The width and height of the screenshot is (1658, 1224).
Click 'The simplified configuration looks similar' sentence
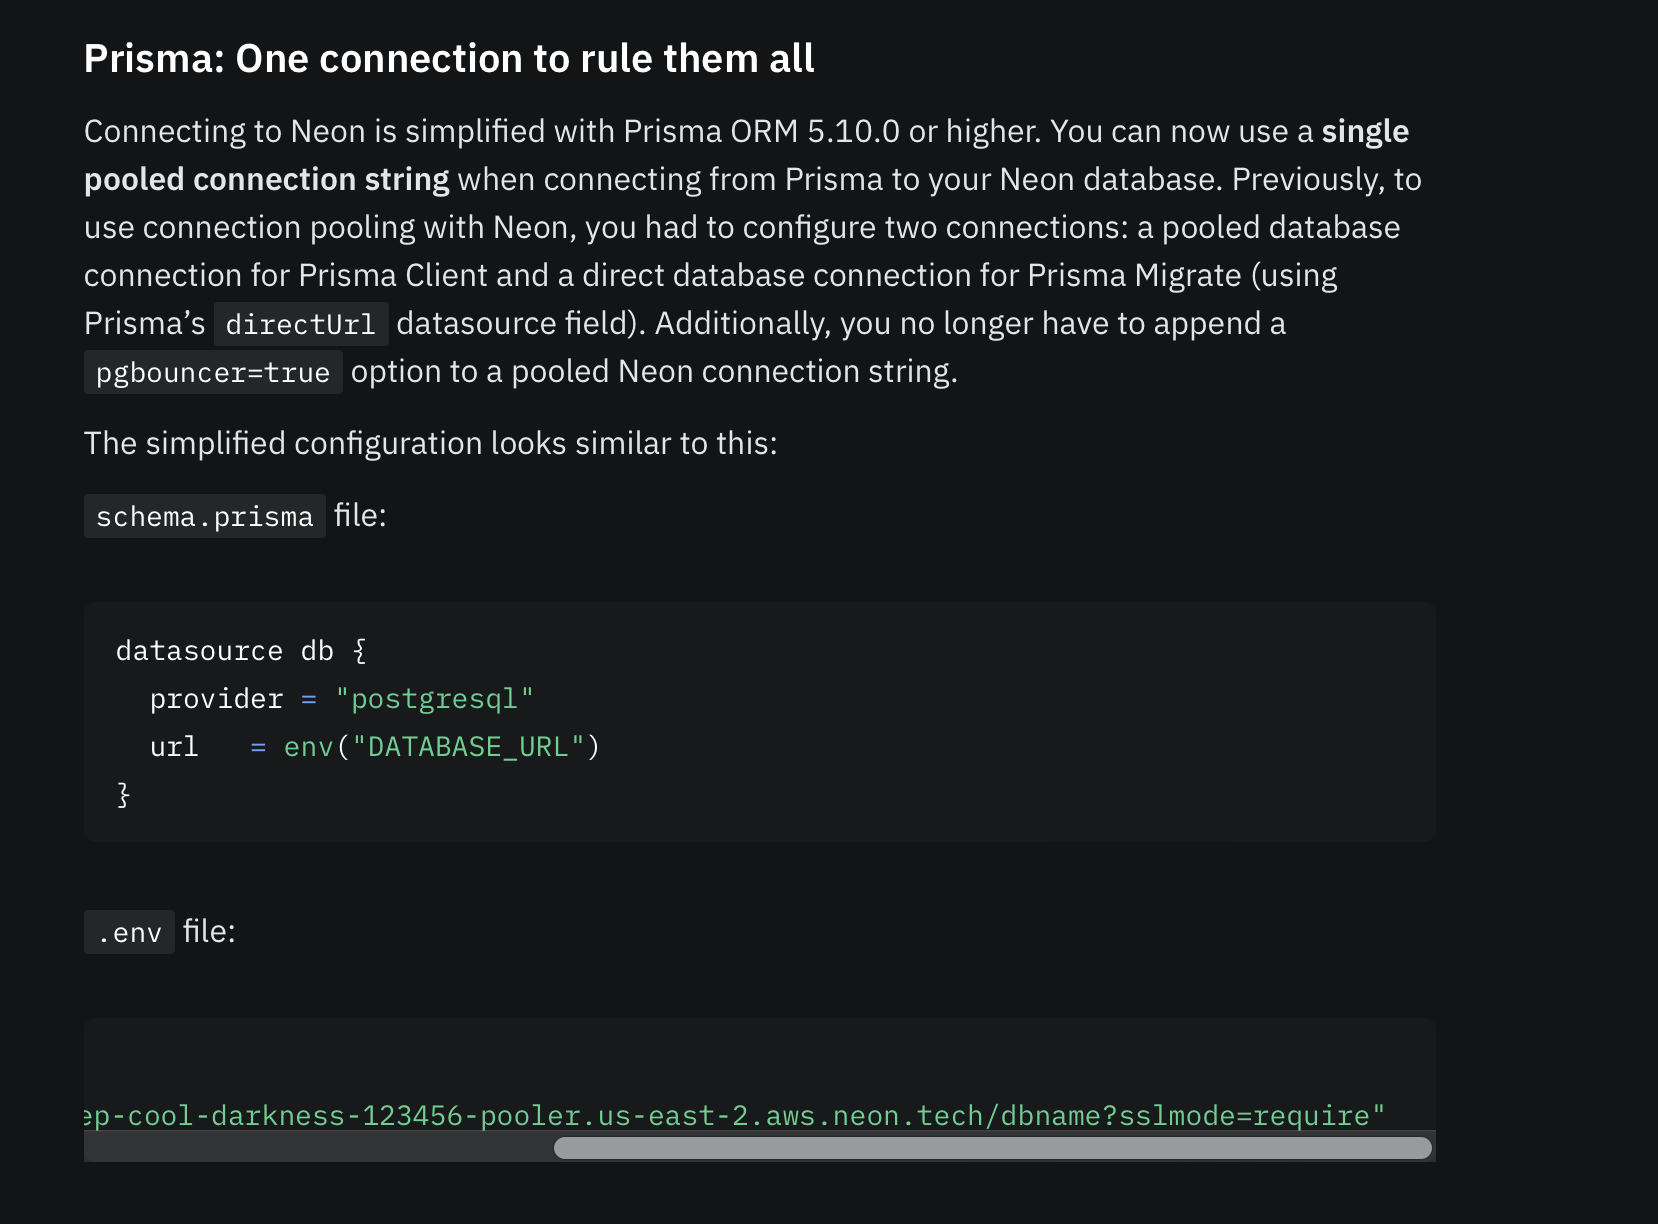(430, 443)
